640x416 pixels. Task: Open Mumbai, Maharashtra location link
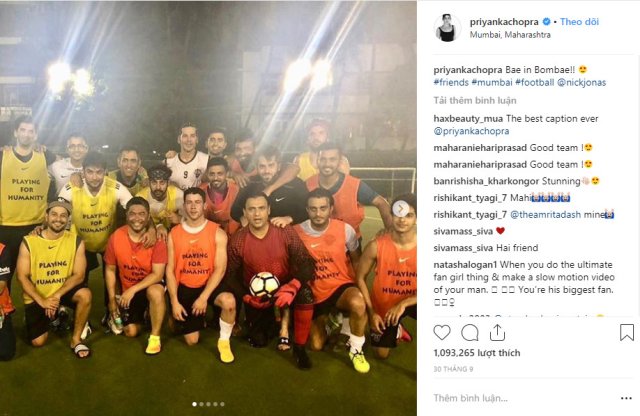(510, 35)
